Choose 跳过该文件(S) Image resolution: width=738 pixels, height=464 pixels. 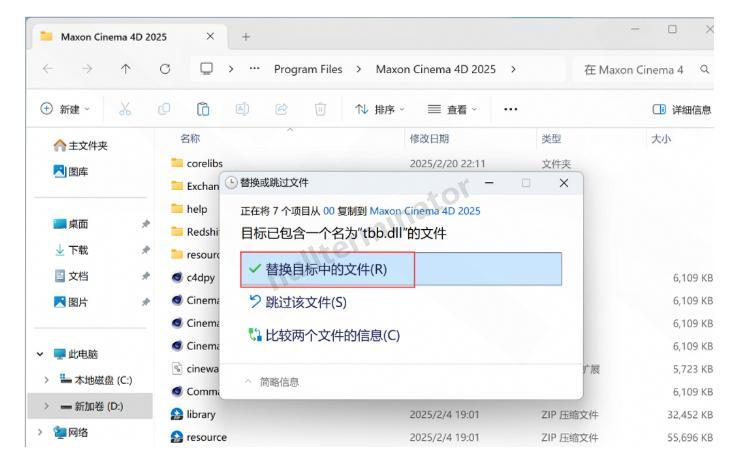298,302
